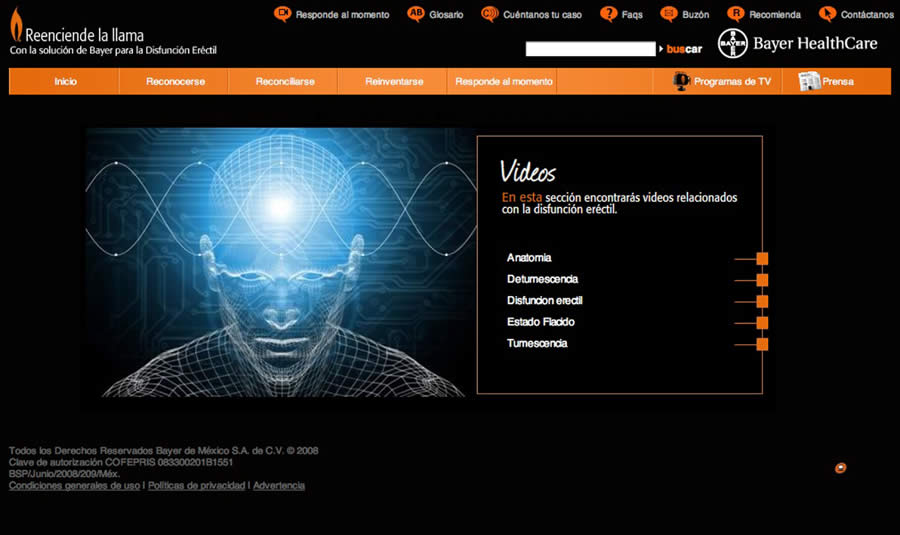Screen dimensions: 900x535
Task: Select the Reconocerse menu item
Action: point(175,82)
